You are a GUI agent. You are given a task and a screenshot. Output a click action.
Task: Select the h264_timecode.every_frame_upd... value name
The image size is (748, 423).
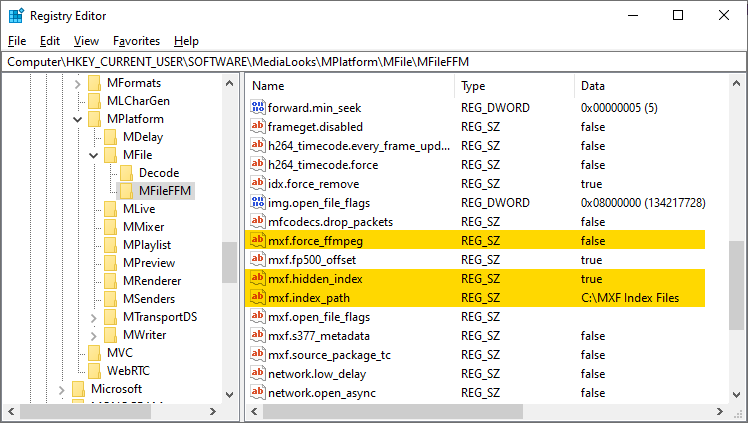click(359, 145)
